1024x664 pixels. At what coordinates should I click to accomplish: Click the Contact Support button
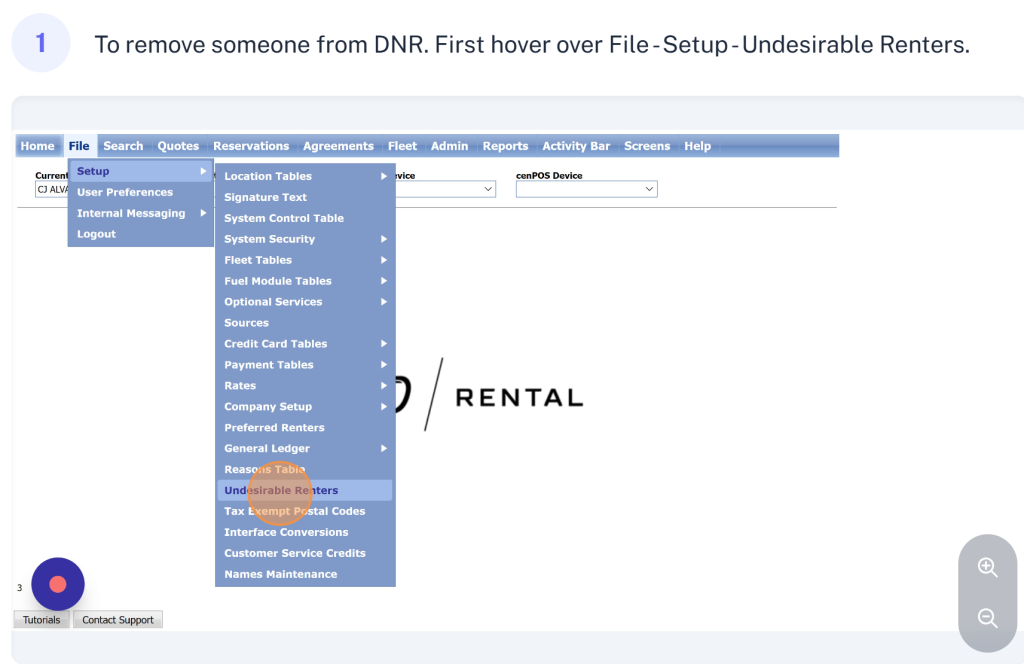click(x=118, y=620)
